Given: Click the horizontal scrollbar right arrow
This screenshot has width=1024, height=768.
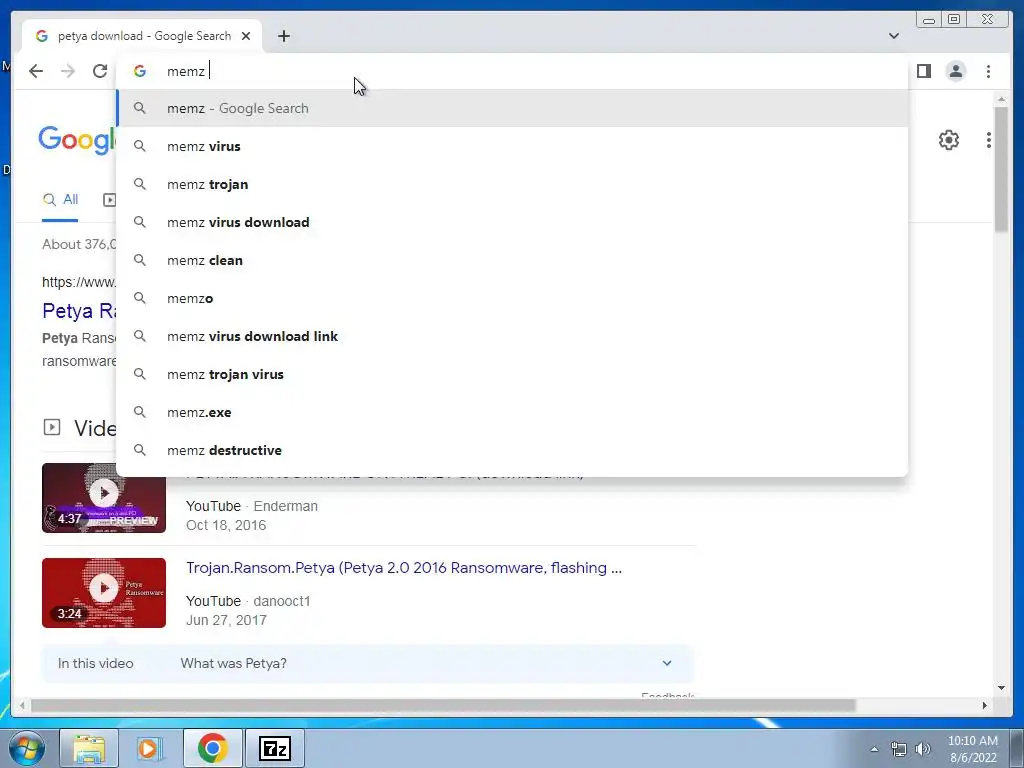Looking at the screenshot, I should pyautogui.click(x=985, y=705).
